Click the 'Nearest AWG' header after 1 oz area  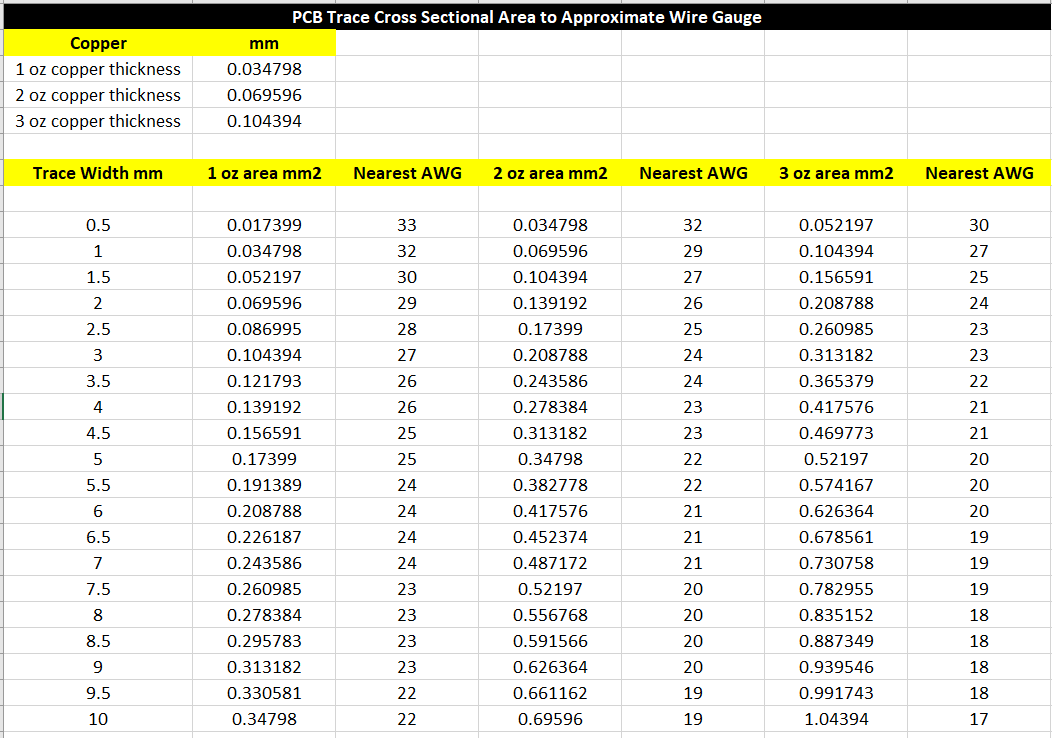407,173
